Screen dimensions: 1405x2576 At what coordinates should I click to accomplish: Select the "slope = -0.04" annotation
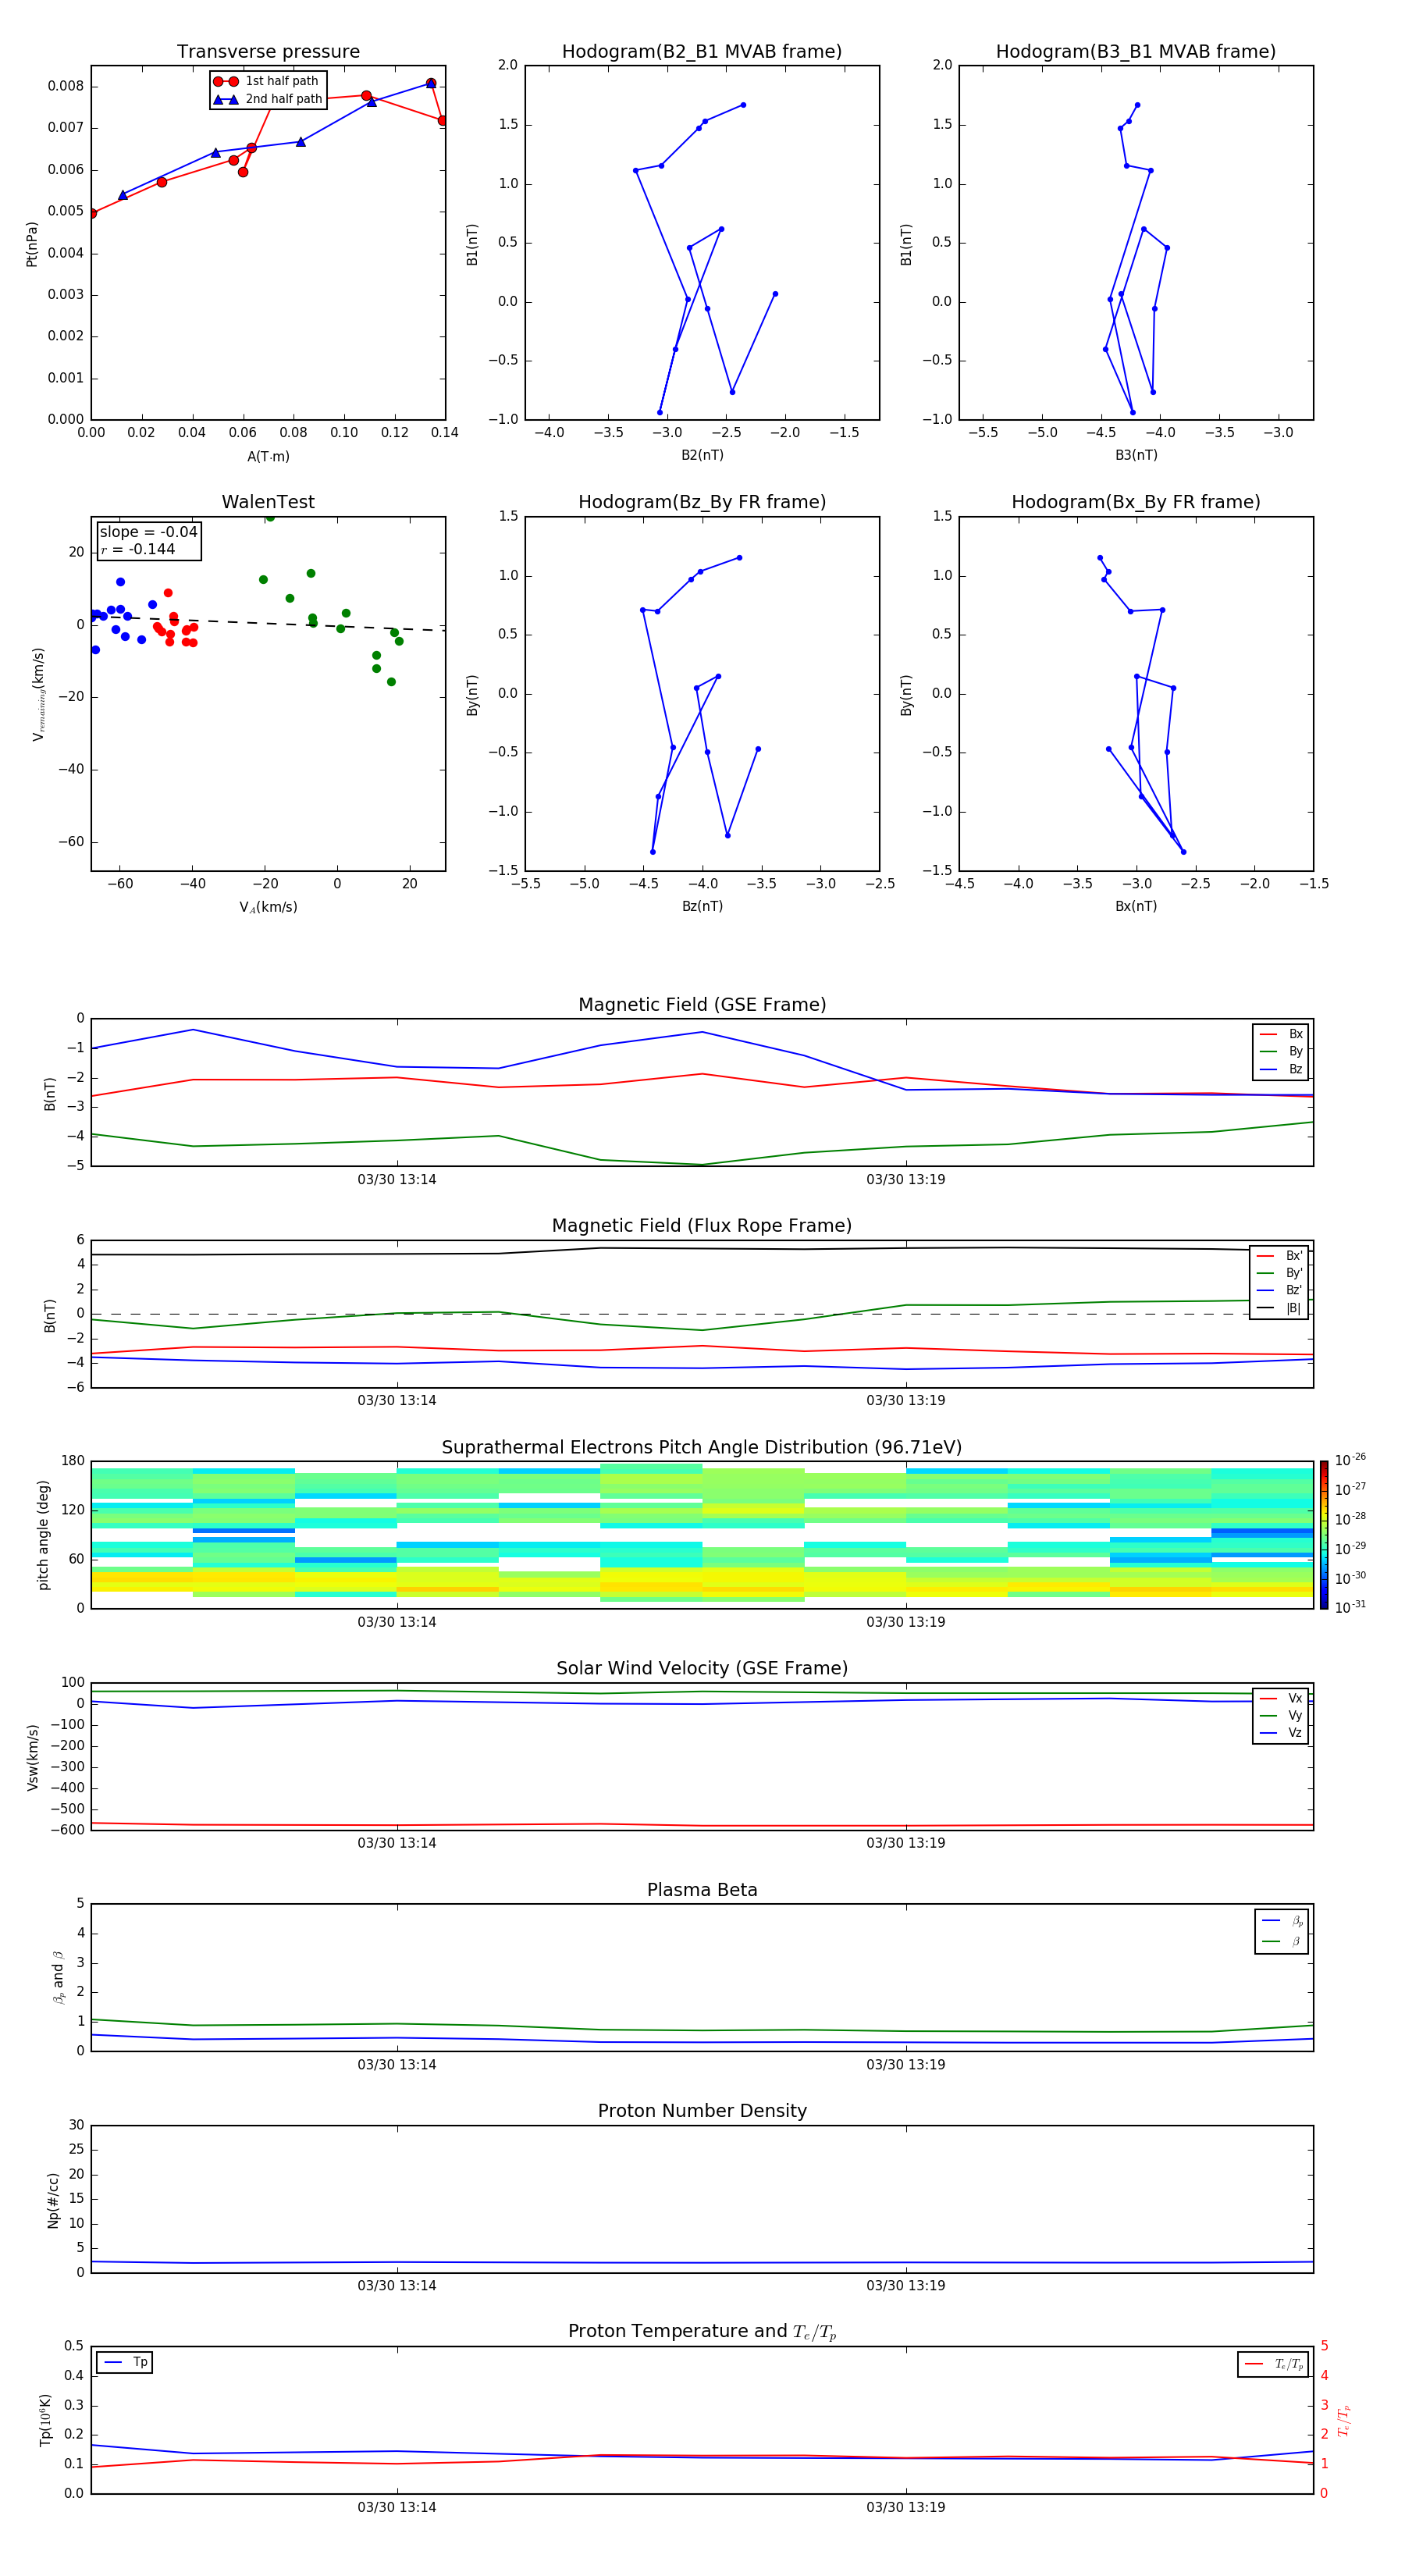[148, 532]
